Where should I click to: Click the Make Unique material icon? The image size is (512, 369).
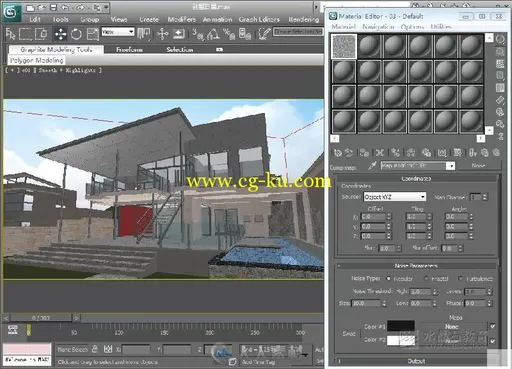click(411, 153)
